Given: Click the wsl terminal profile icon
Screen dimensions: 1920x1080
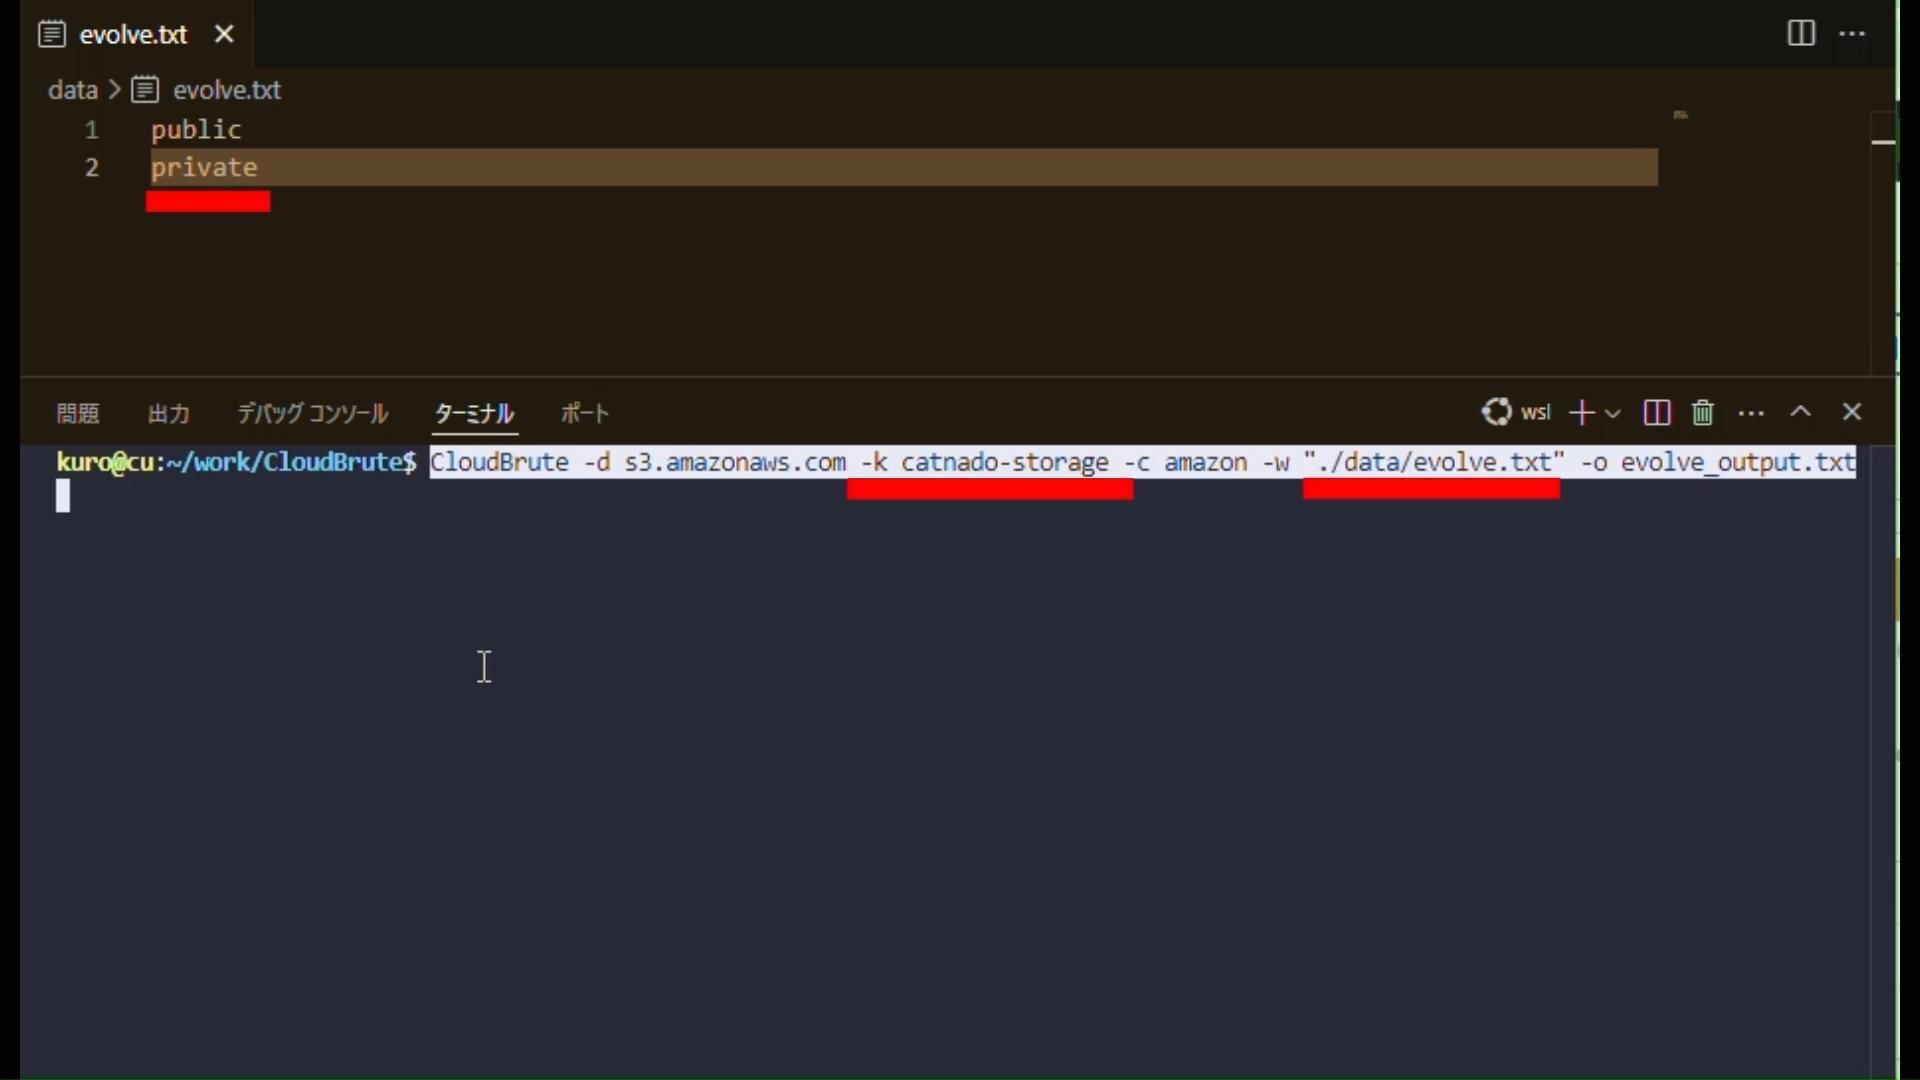Looking at the screenshot, I should point(1497,412).
